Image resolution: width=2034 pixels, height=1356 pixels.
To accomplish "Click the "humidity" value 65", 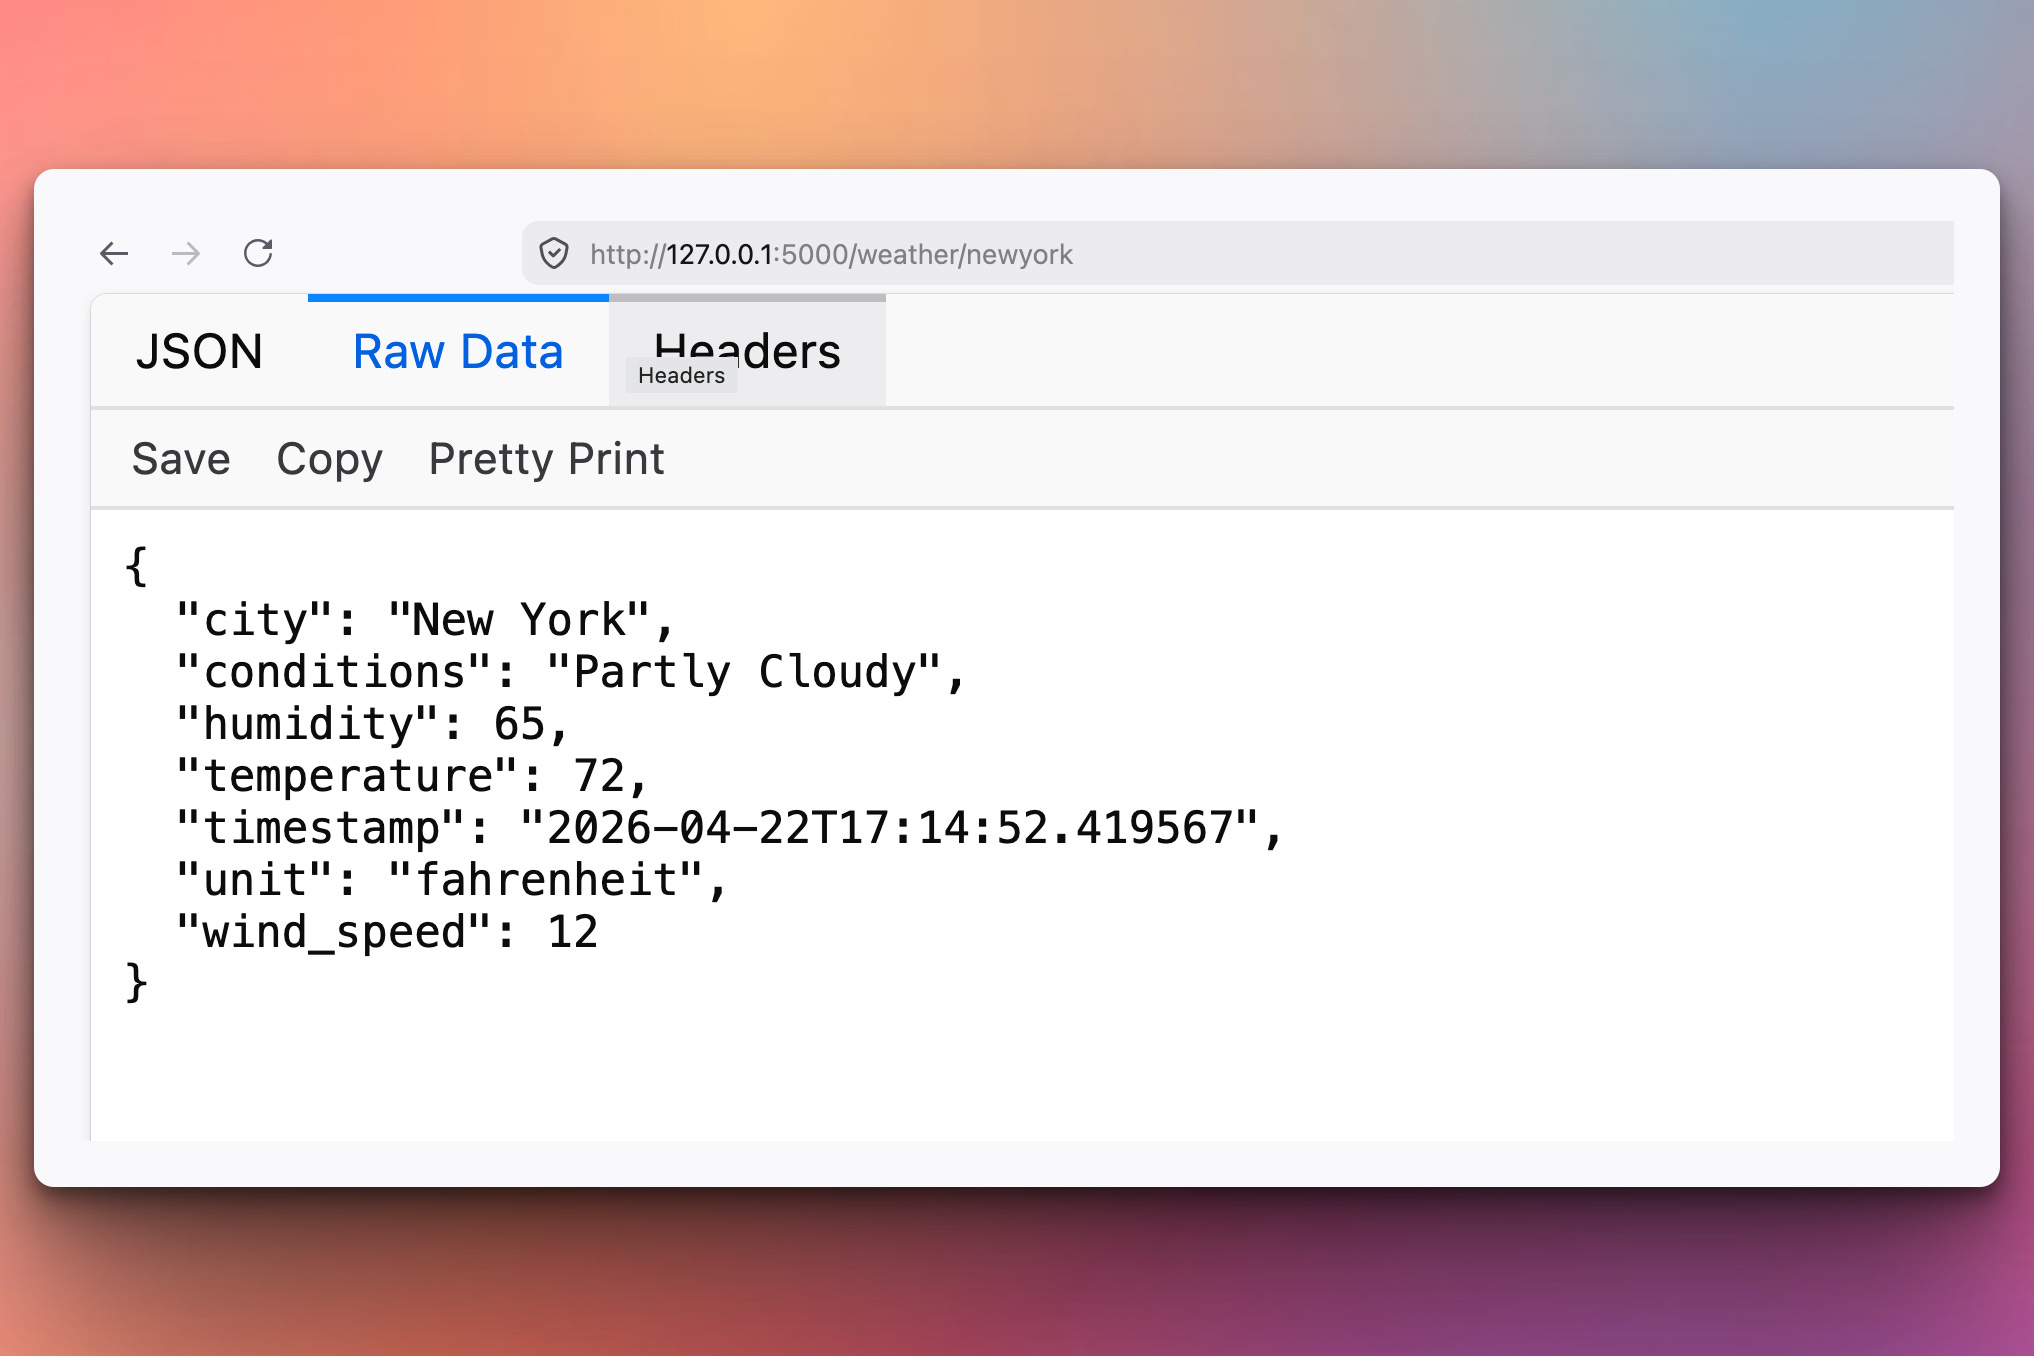I will [x=520, y=724].
